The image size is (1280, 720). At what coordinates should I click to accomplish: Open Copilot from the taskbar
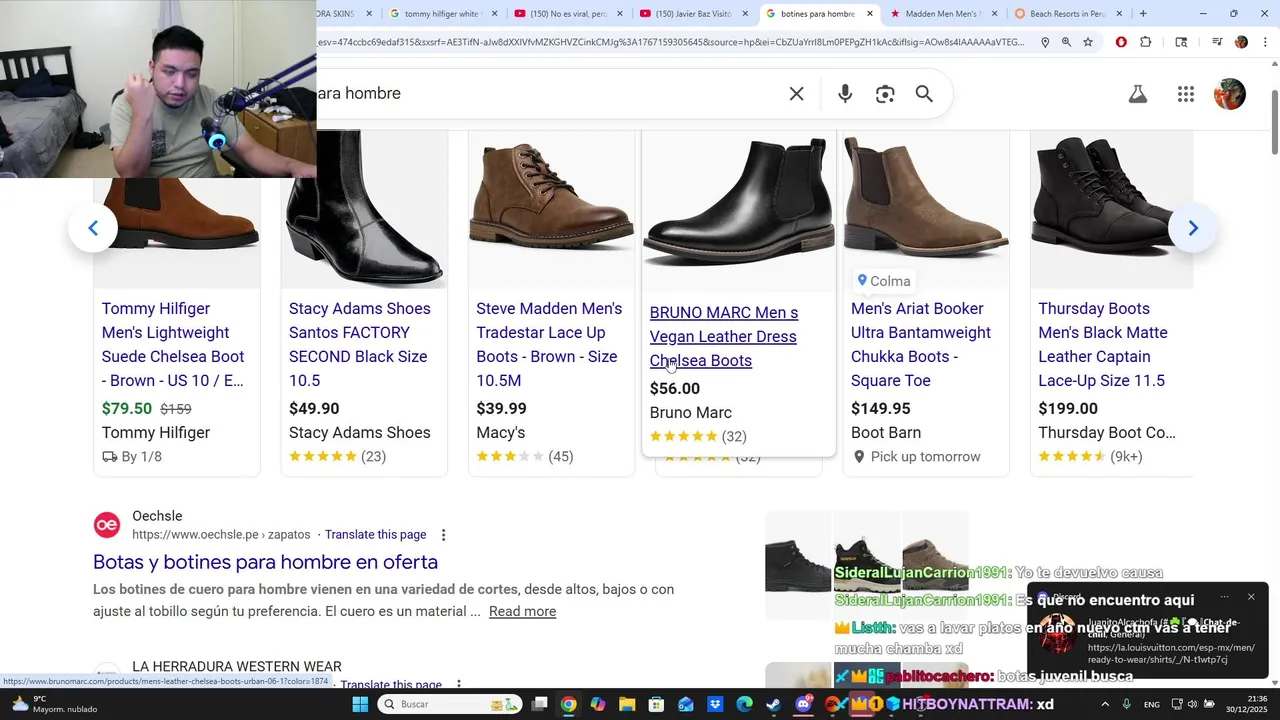[x=597, y=704]
